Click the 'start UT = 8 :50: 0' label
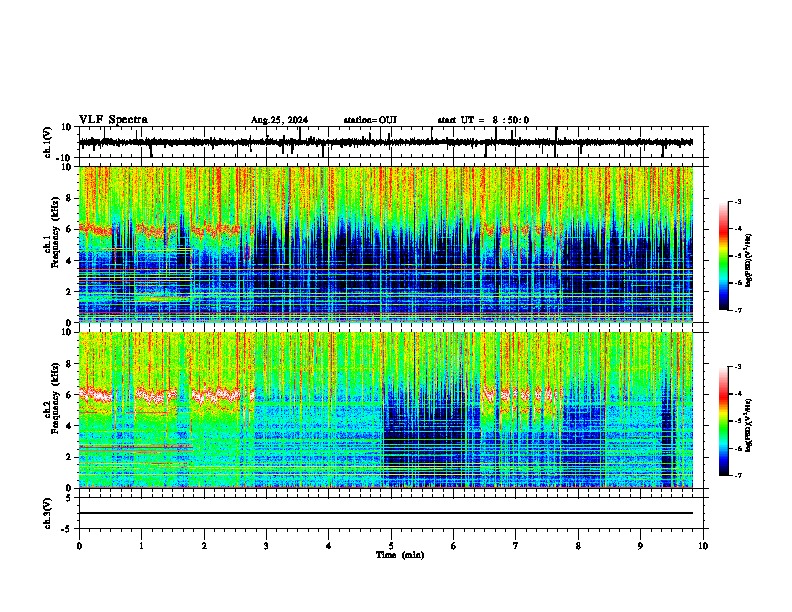The image size is (792, 612). pyautogui.click(x=483, y=120)
